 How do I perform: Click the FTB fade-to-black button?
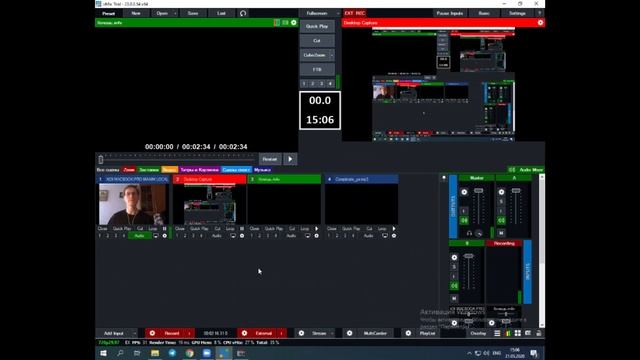coord(317,69)
